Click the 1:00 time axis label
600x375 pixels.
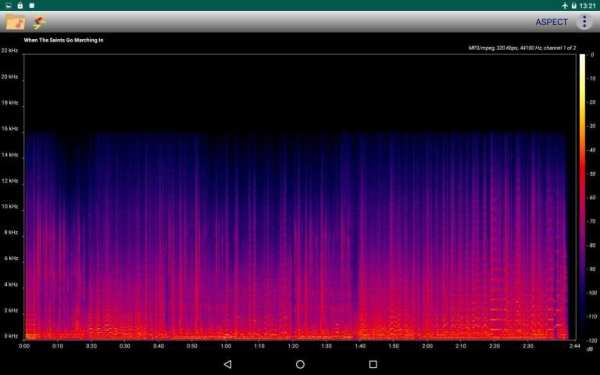coord(226,346)
